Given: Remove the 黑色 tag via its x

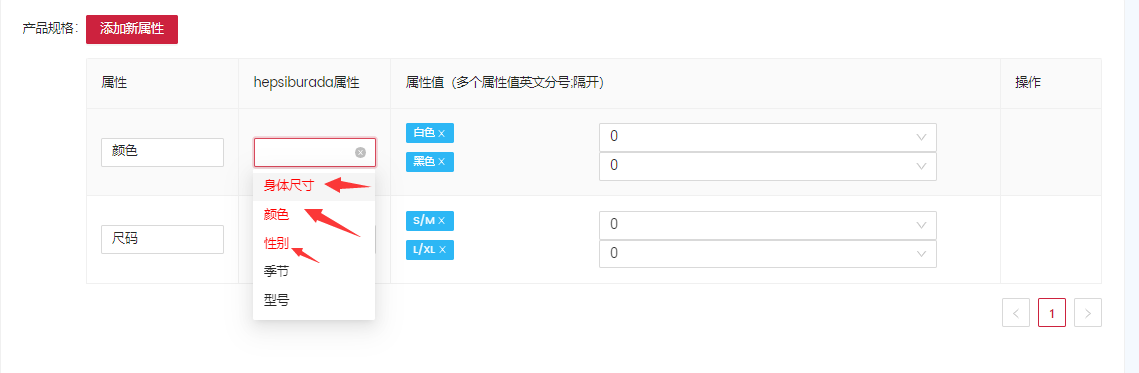Looking at the screenshot, I should [x=441, y=161].
